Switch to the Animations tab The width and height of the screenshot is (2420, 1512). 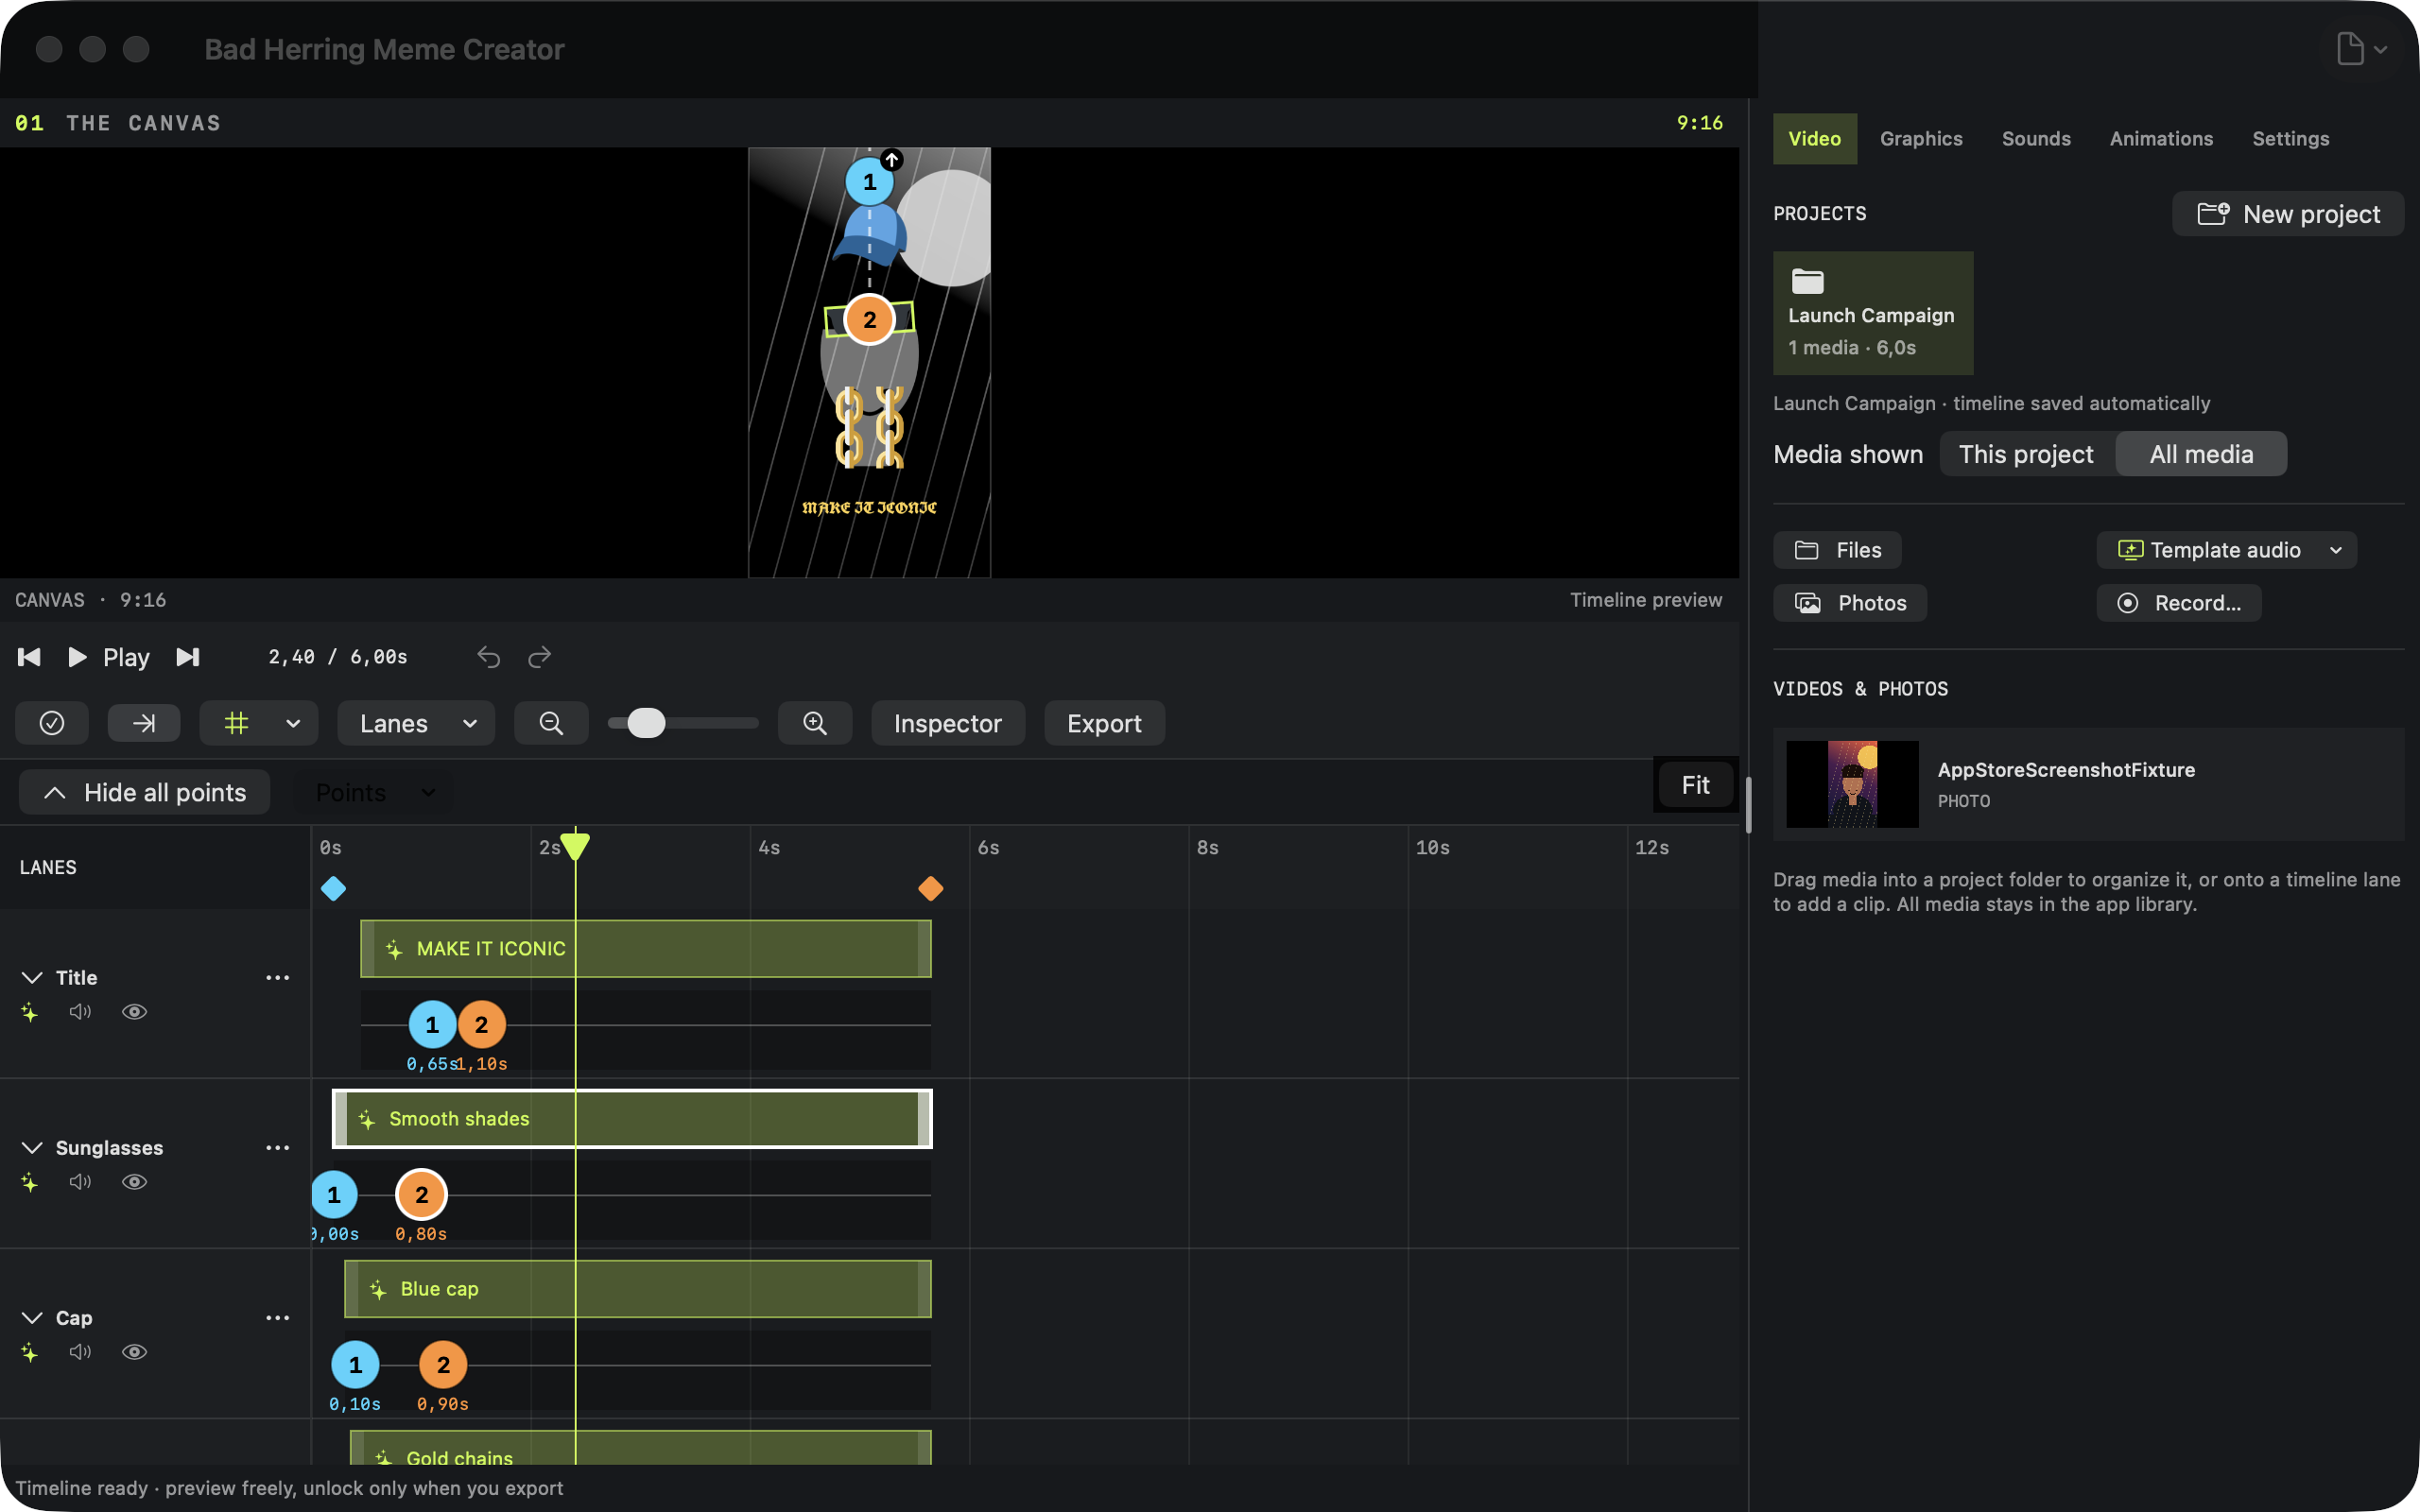2161,138
